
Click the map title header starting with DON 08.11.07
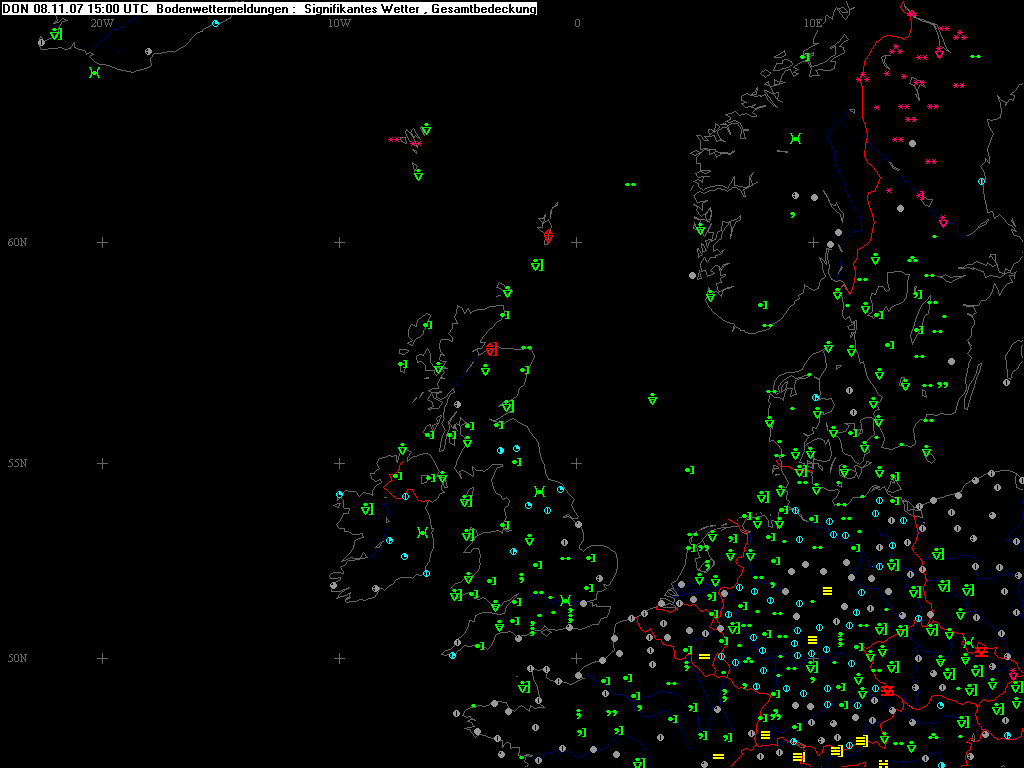point(269,8)
